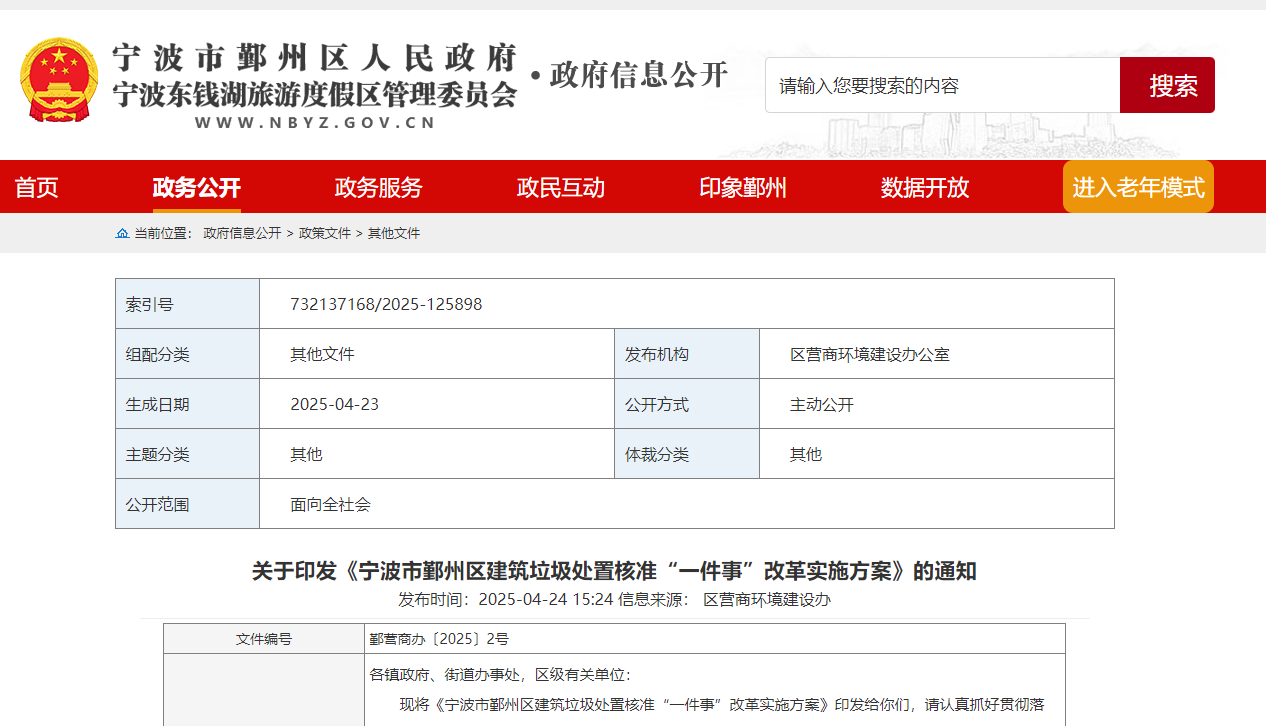Open the 首页 navigation tab
The width and height of the screenshot is (1266, 726).
coord(37,188)
